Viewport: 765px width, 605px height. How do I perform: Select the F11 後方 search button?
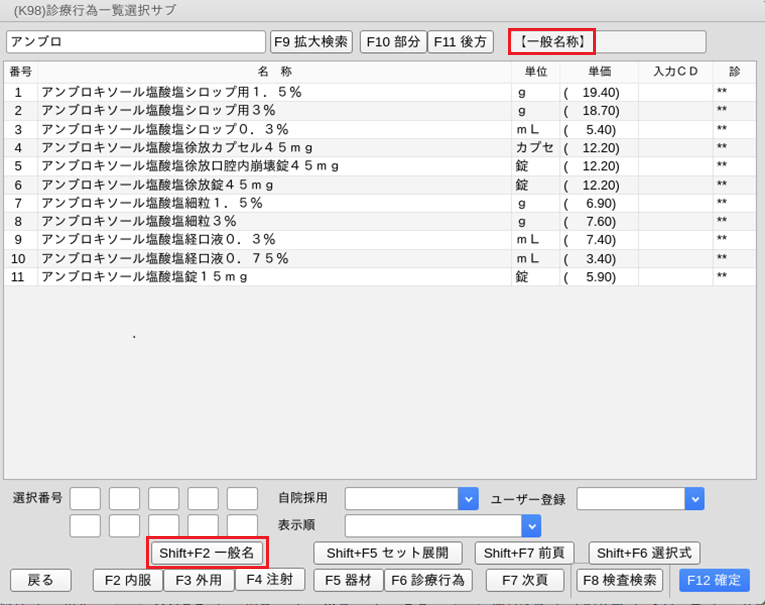(x=461, y=42)
